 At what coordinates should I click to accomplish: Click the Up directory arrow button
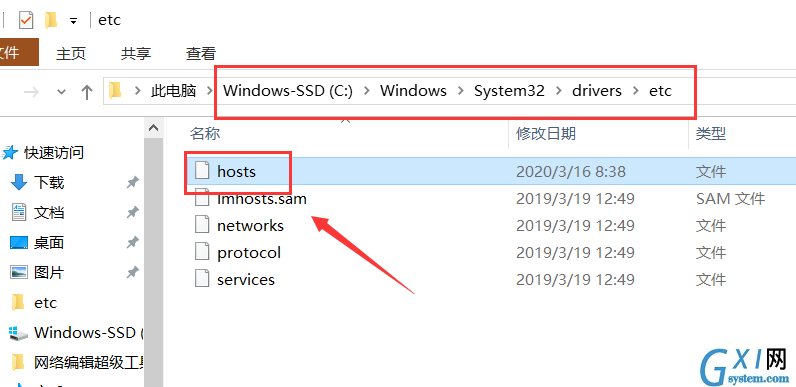coord(87,91)
